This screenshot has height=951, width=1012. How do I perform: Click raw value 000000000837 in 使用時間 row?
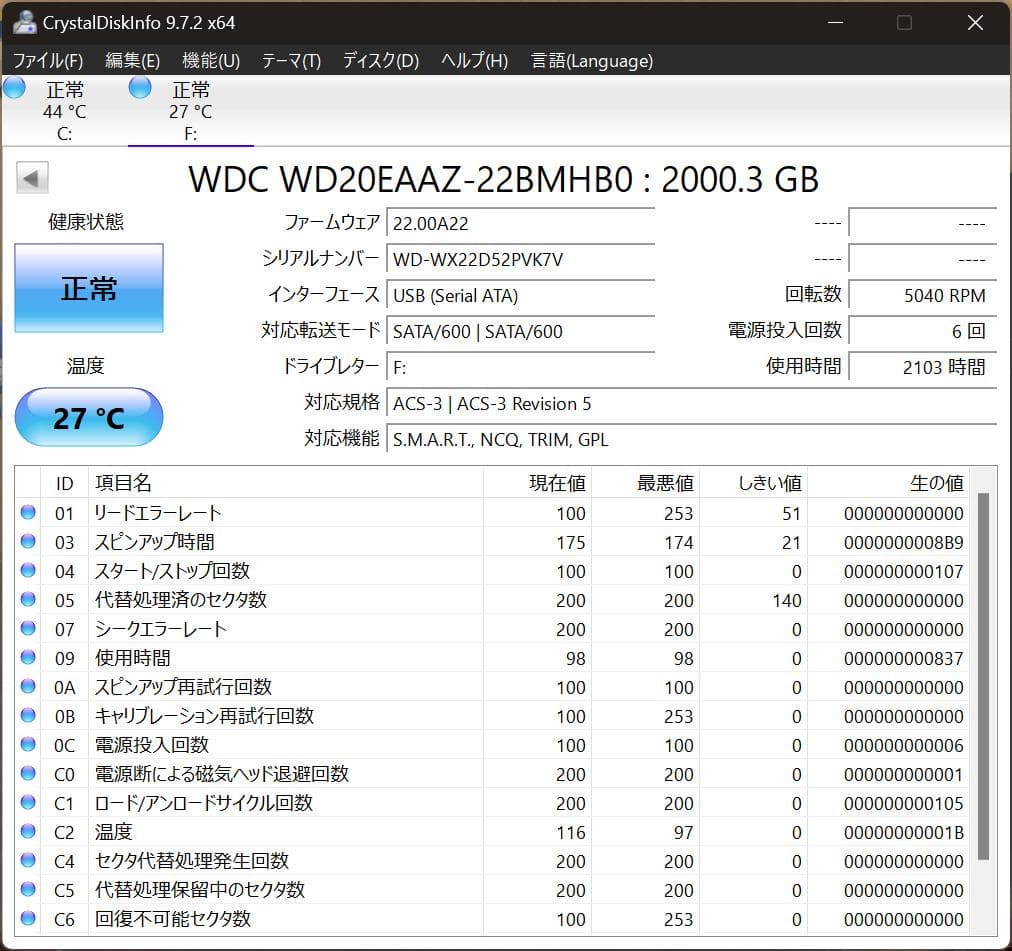(x=904, y=659)
